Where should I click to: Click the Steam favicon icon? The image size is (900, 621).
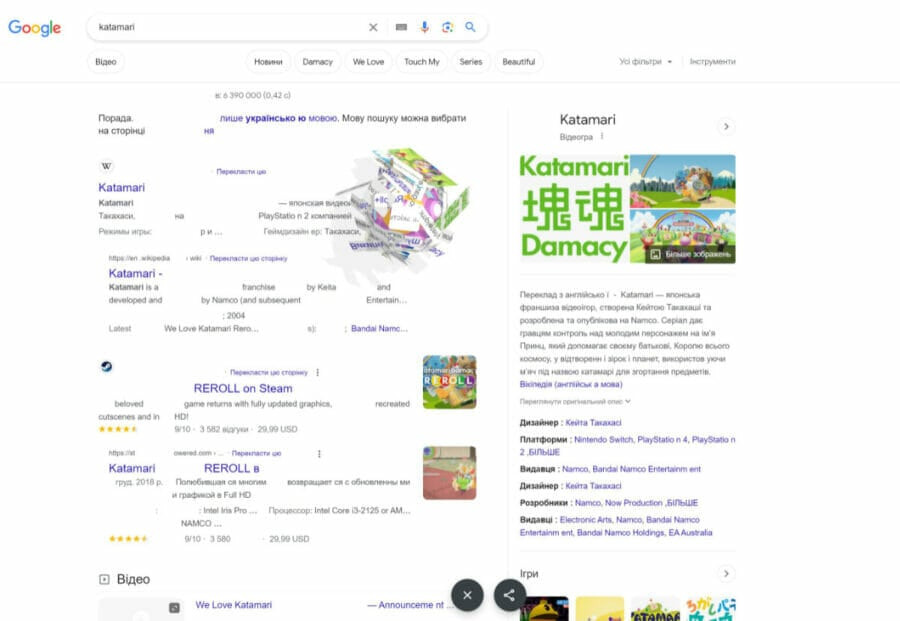click(x=106, y=366)
